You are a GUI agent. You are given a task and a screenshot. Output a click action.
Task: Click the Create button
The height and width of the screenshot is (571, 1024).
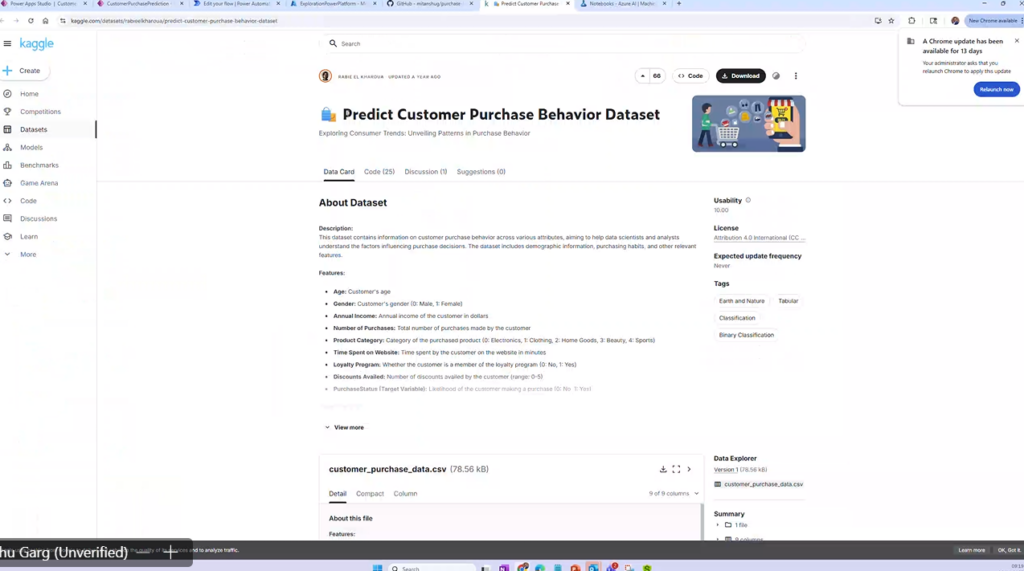[24, 71]
